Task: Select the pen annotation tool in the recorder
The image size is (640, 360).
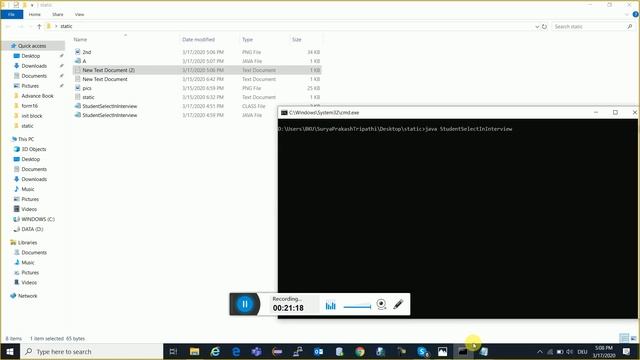Action: (x=398, y=304)
